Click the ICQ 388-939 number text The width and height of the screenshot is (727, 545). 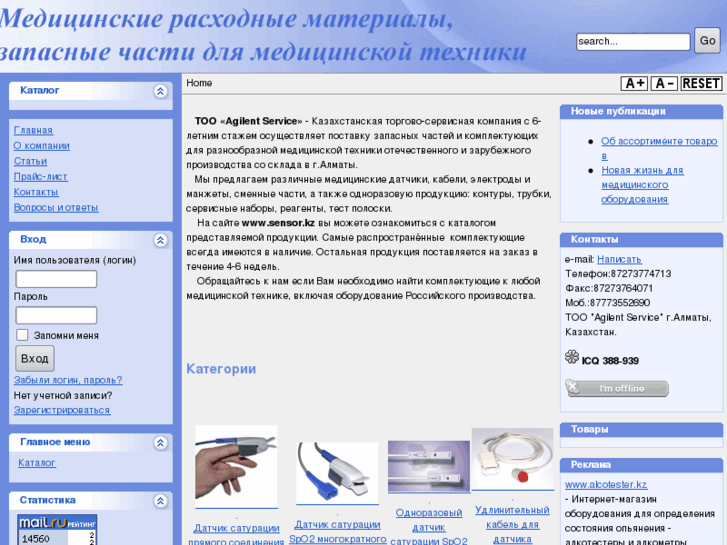(610, 361)
